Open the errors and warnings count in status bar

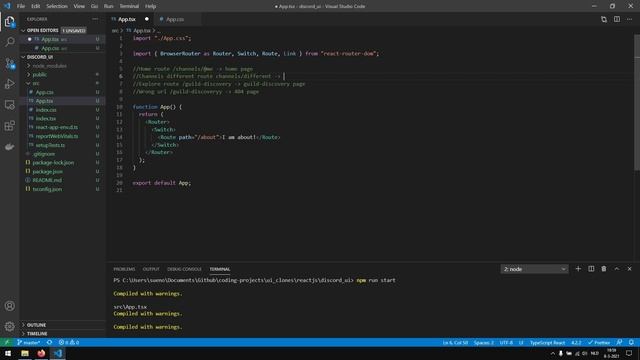69,342
